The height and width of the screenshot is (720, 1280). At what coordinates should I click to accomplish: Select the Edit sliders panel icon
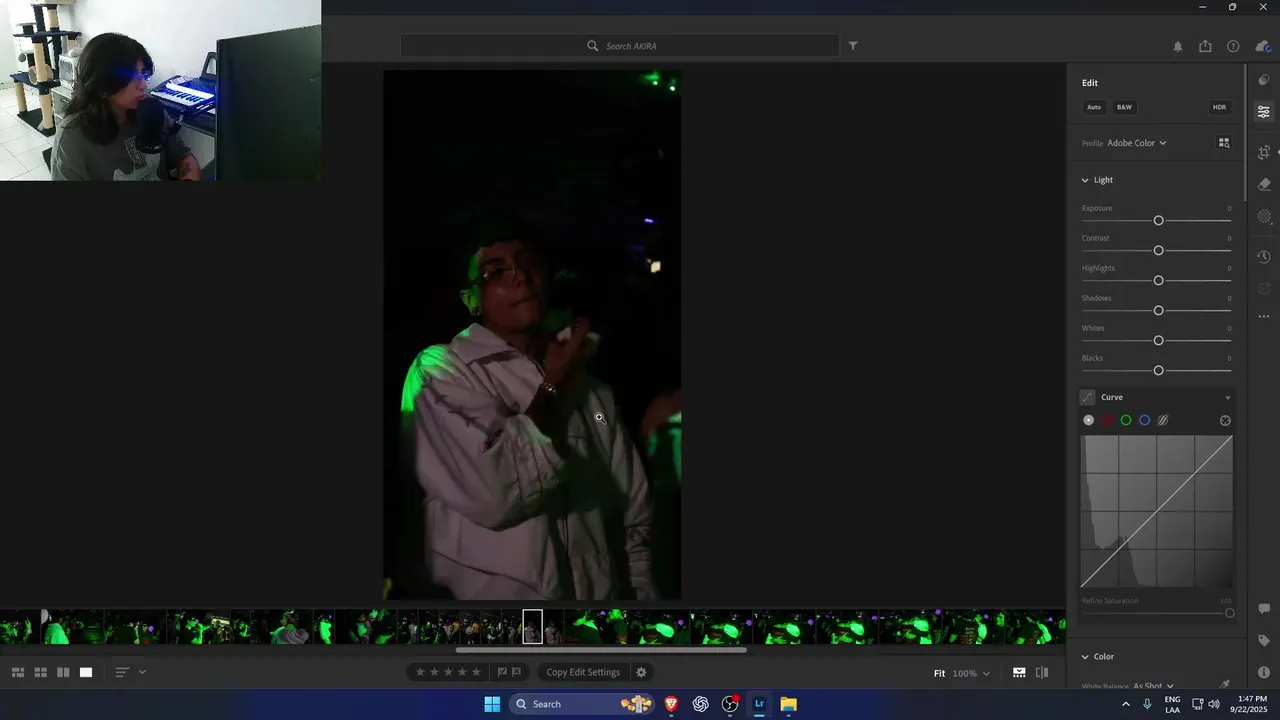click(1264, 111)
